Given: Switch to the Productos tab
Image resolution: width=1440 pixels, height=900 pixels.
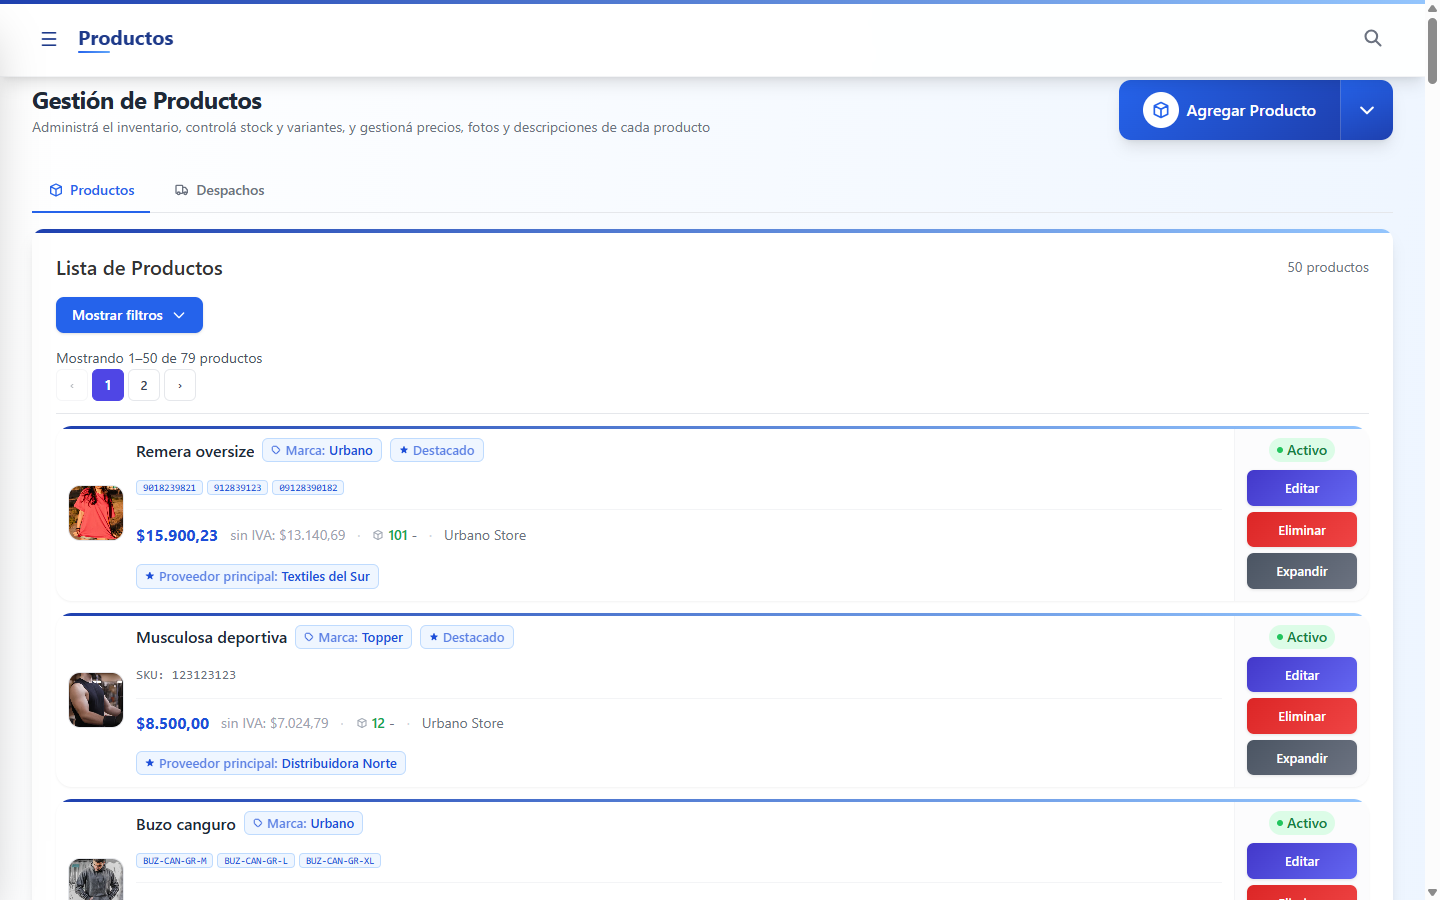Looking at the screenshot, I should pyautogui.click(x=91, y=190).
